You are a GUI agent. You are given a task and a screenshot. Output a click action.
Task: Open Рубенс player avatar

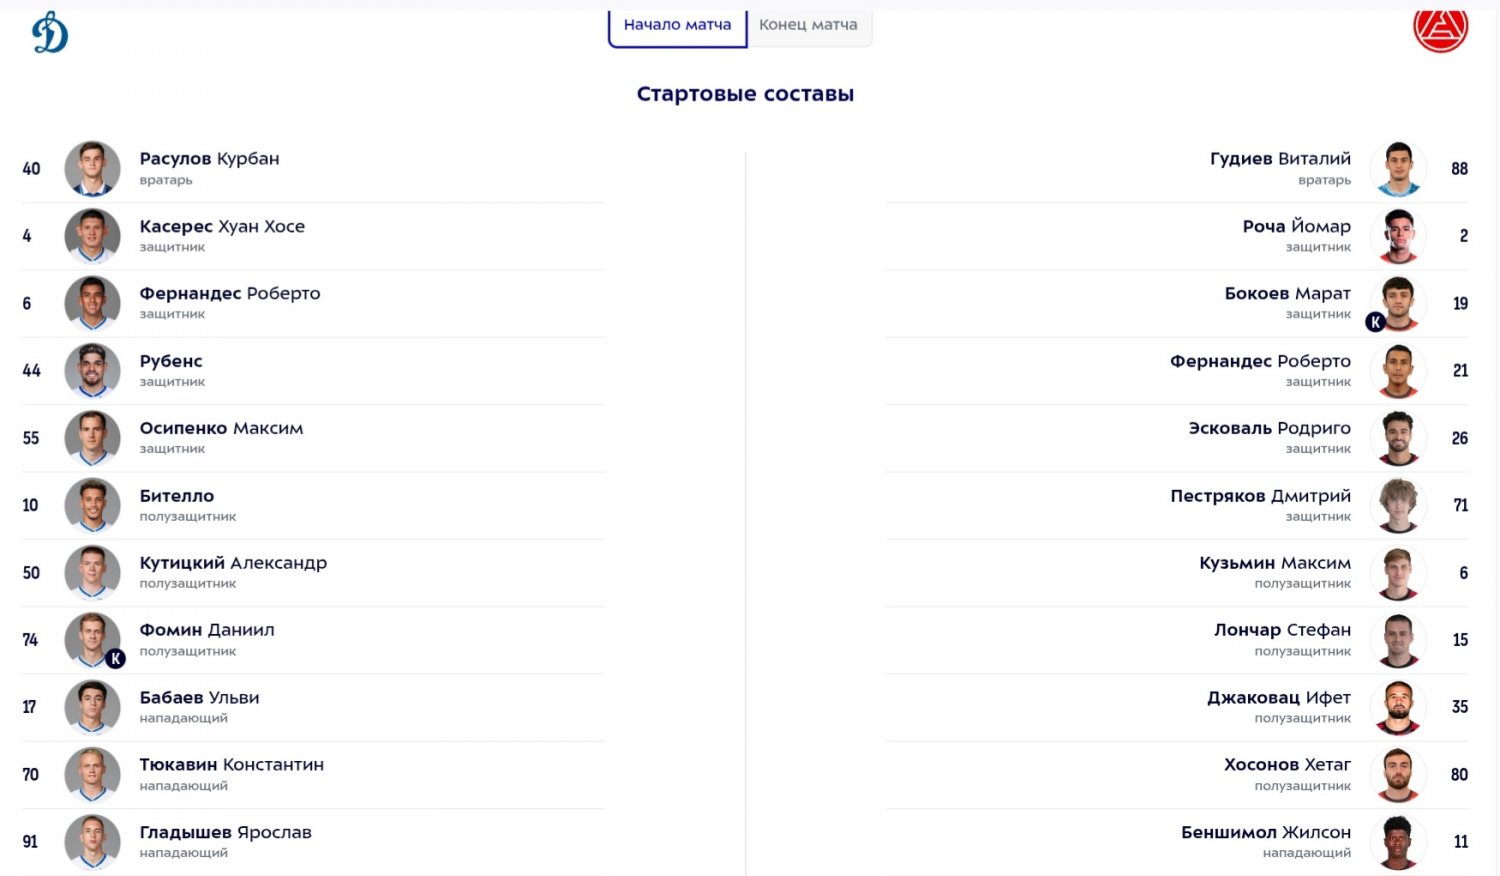92,370
